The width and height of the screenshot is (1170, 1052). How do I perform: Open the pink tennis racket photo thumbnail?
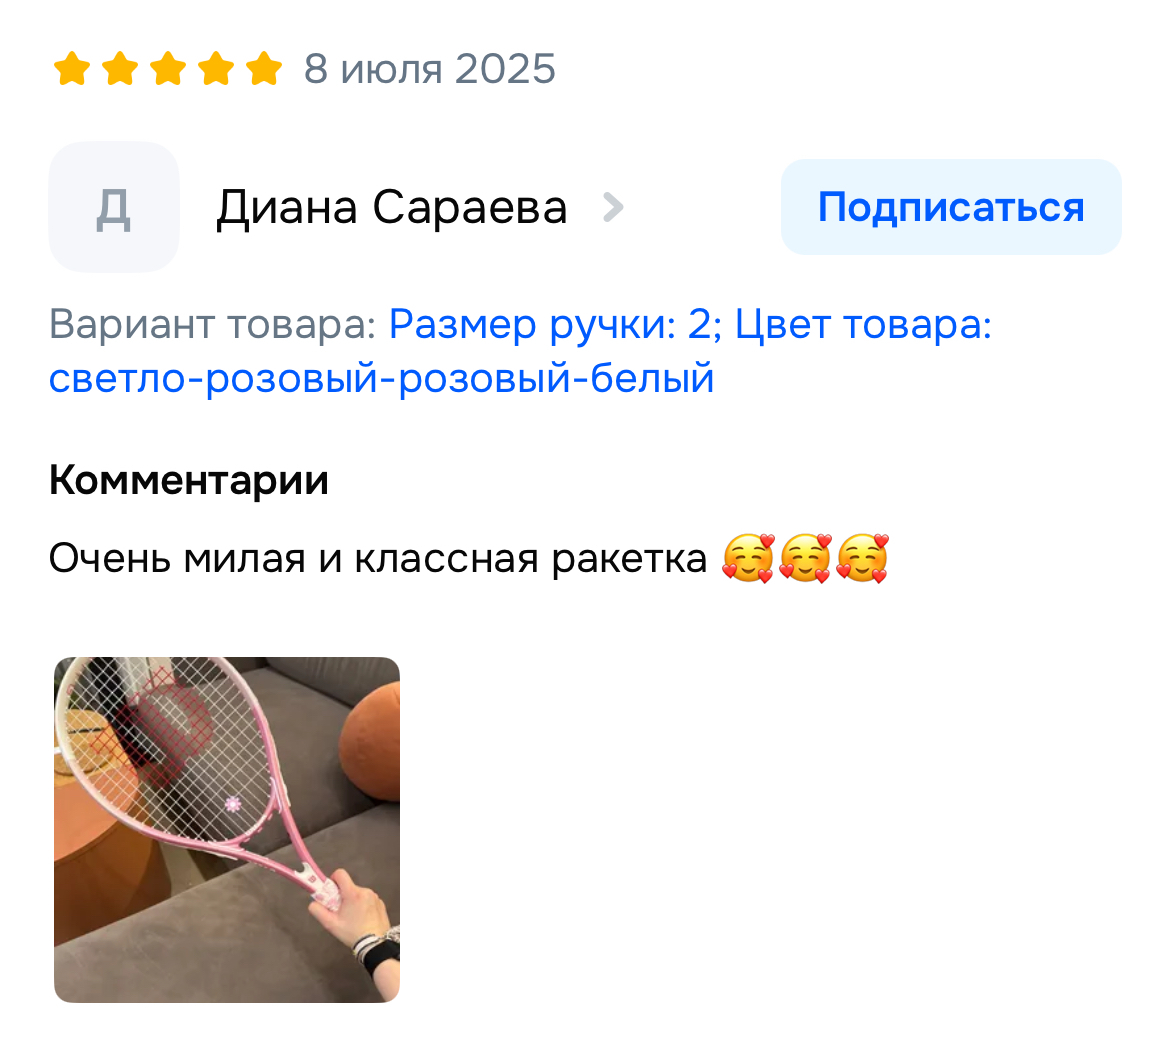pyautogui.click(x=227, y=830)
